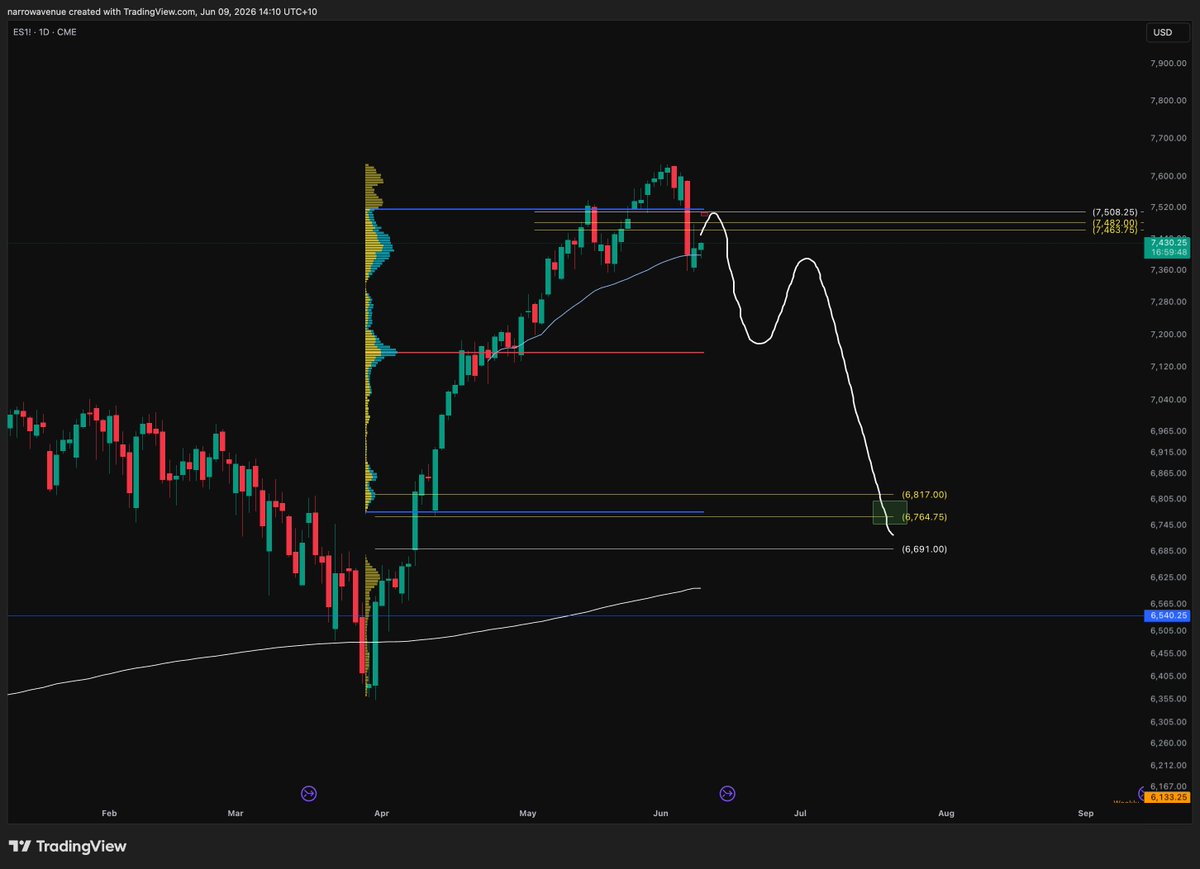This screenshot has height=869, width=1200.
Task: Click the 6,455.00 price axis label
Action: [1168, 653]
